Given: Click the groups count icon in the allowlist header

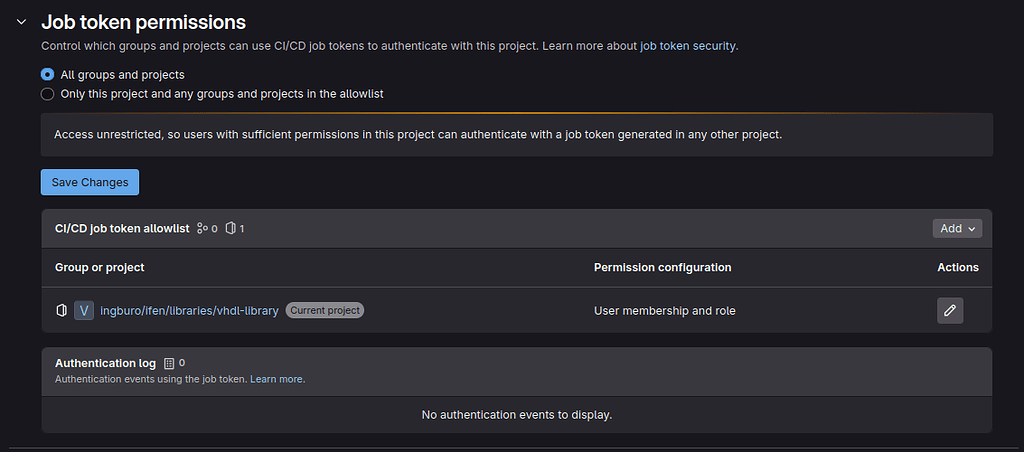Looking at the screenshot, I should coord(202,228).
